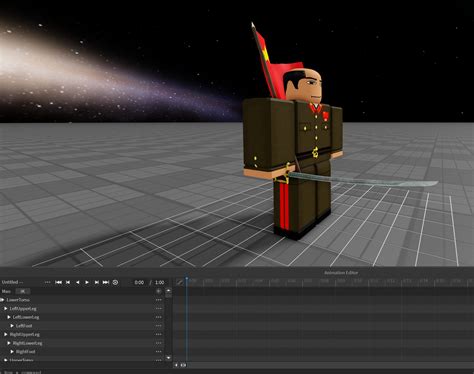Image resolution: width=474 pixels, height=374 pixels.
Task: Play the animation forward
Action: (87, 282)
